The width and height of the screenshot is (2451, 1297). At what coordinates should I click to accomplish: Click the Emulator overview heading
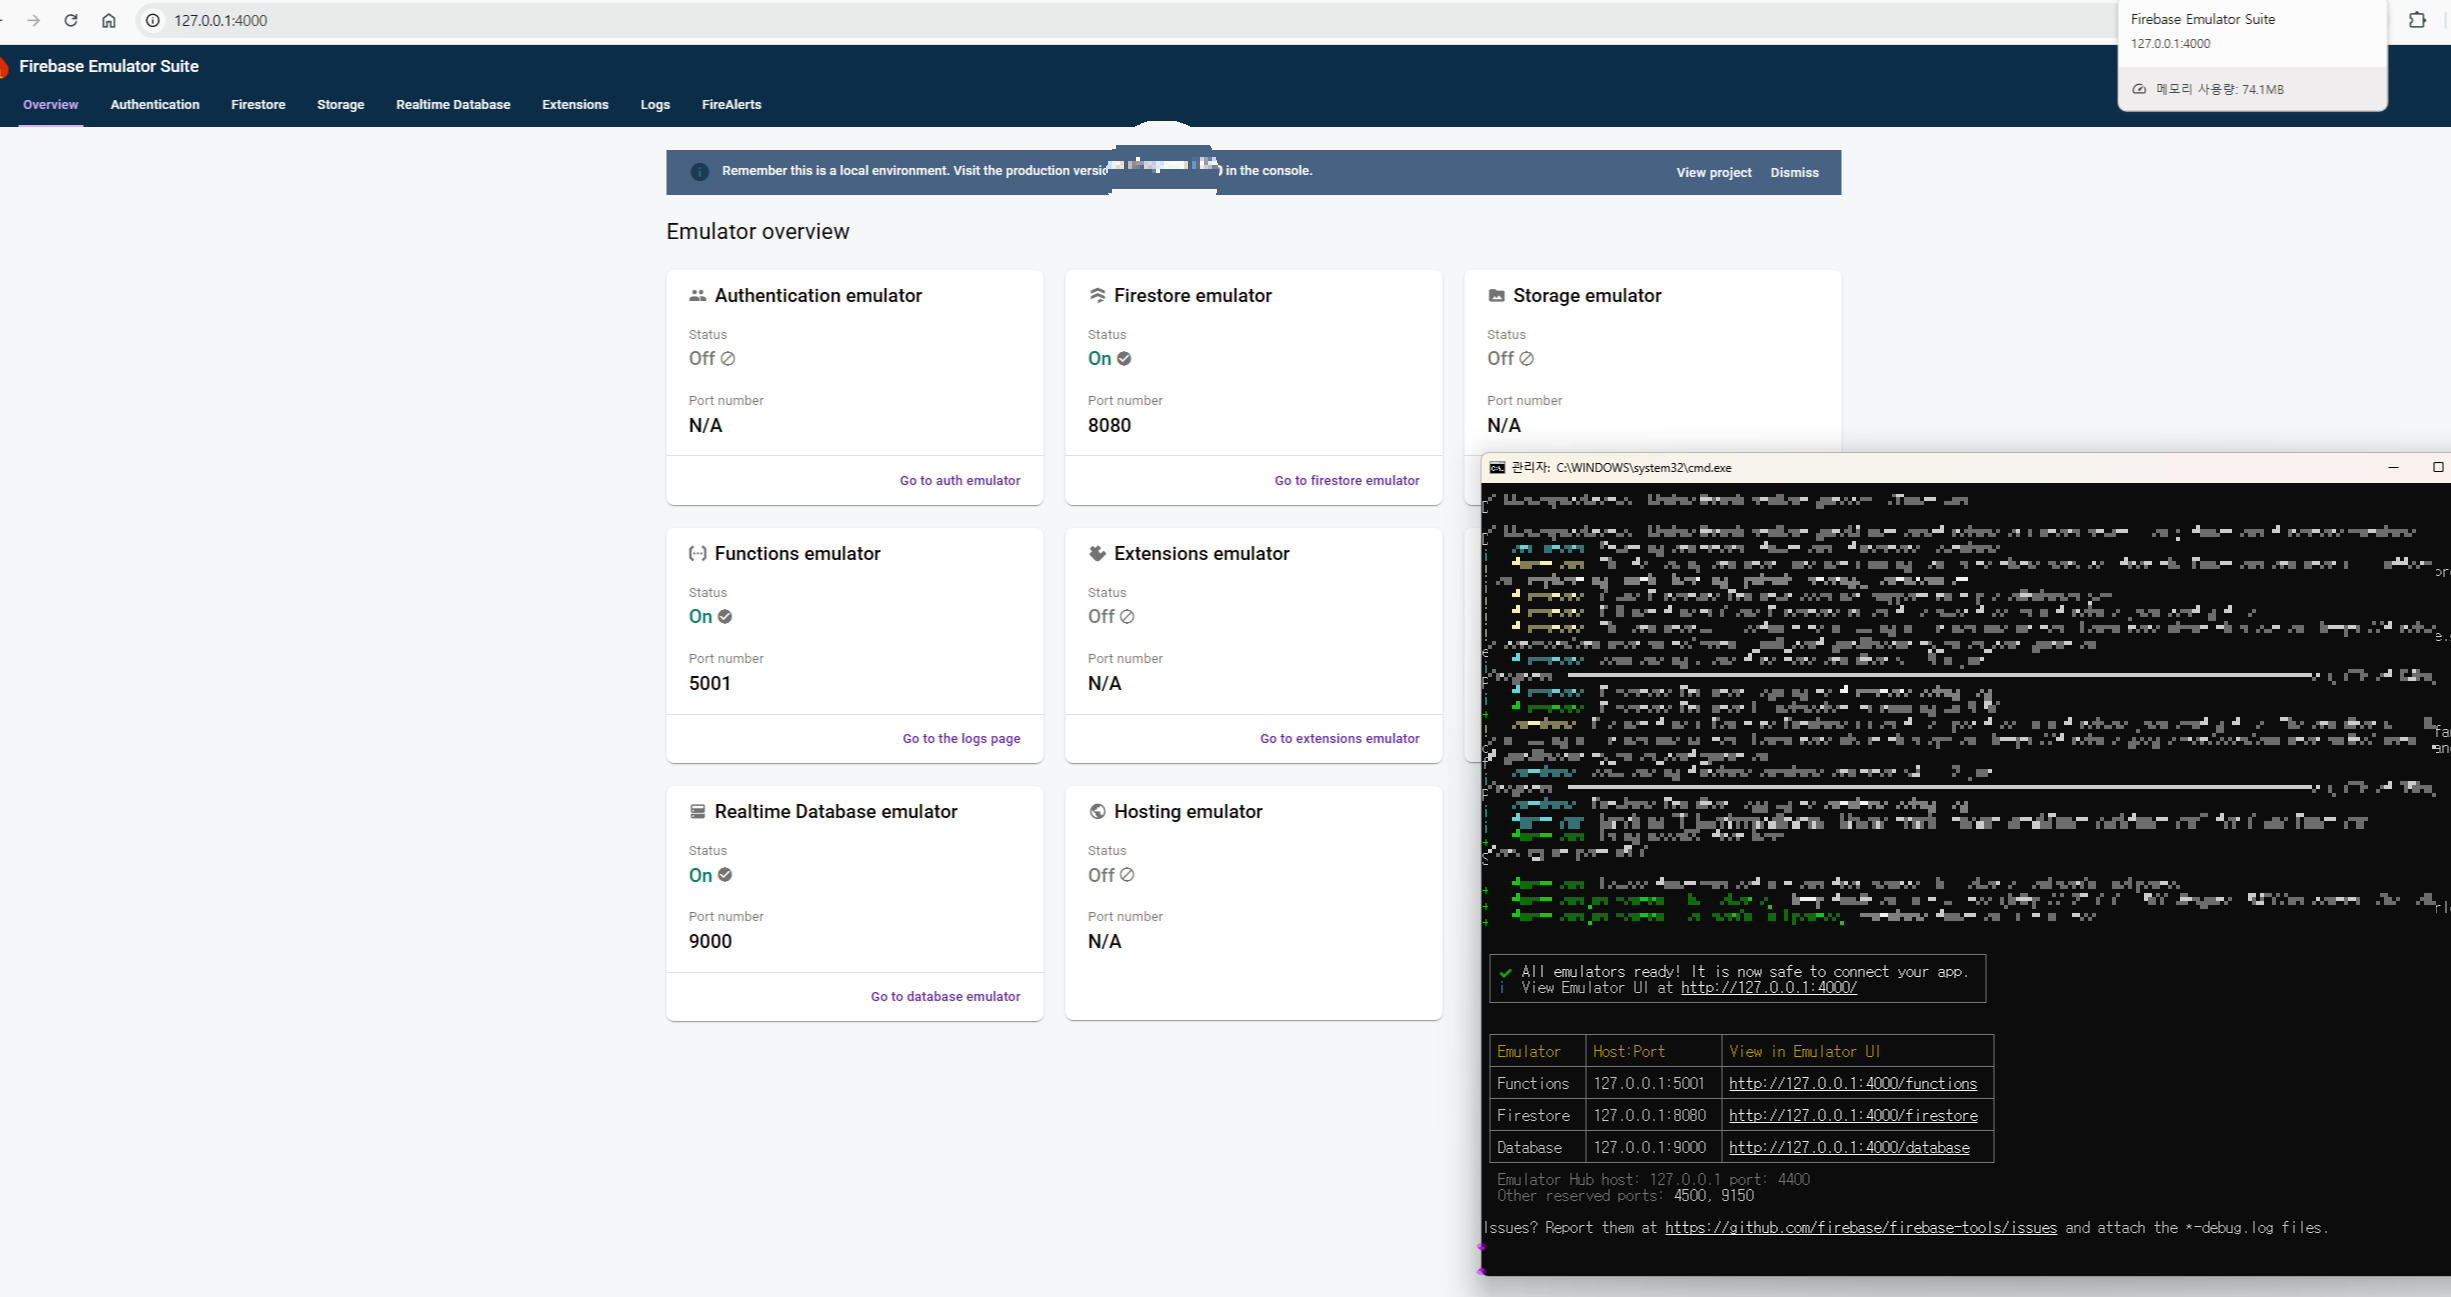click(758, 231)
